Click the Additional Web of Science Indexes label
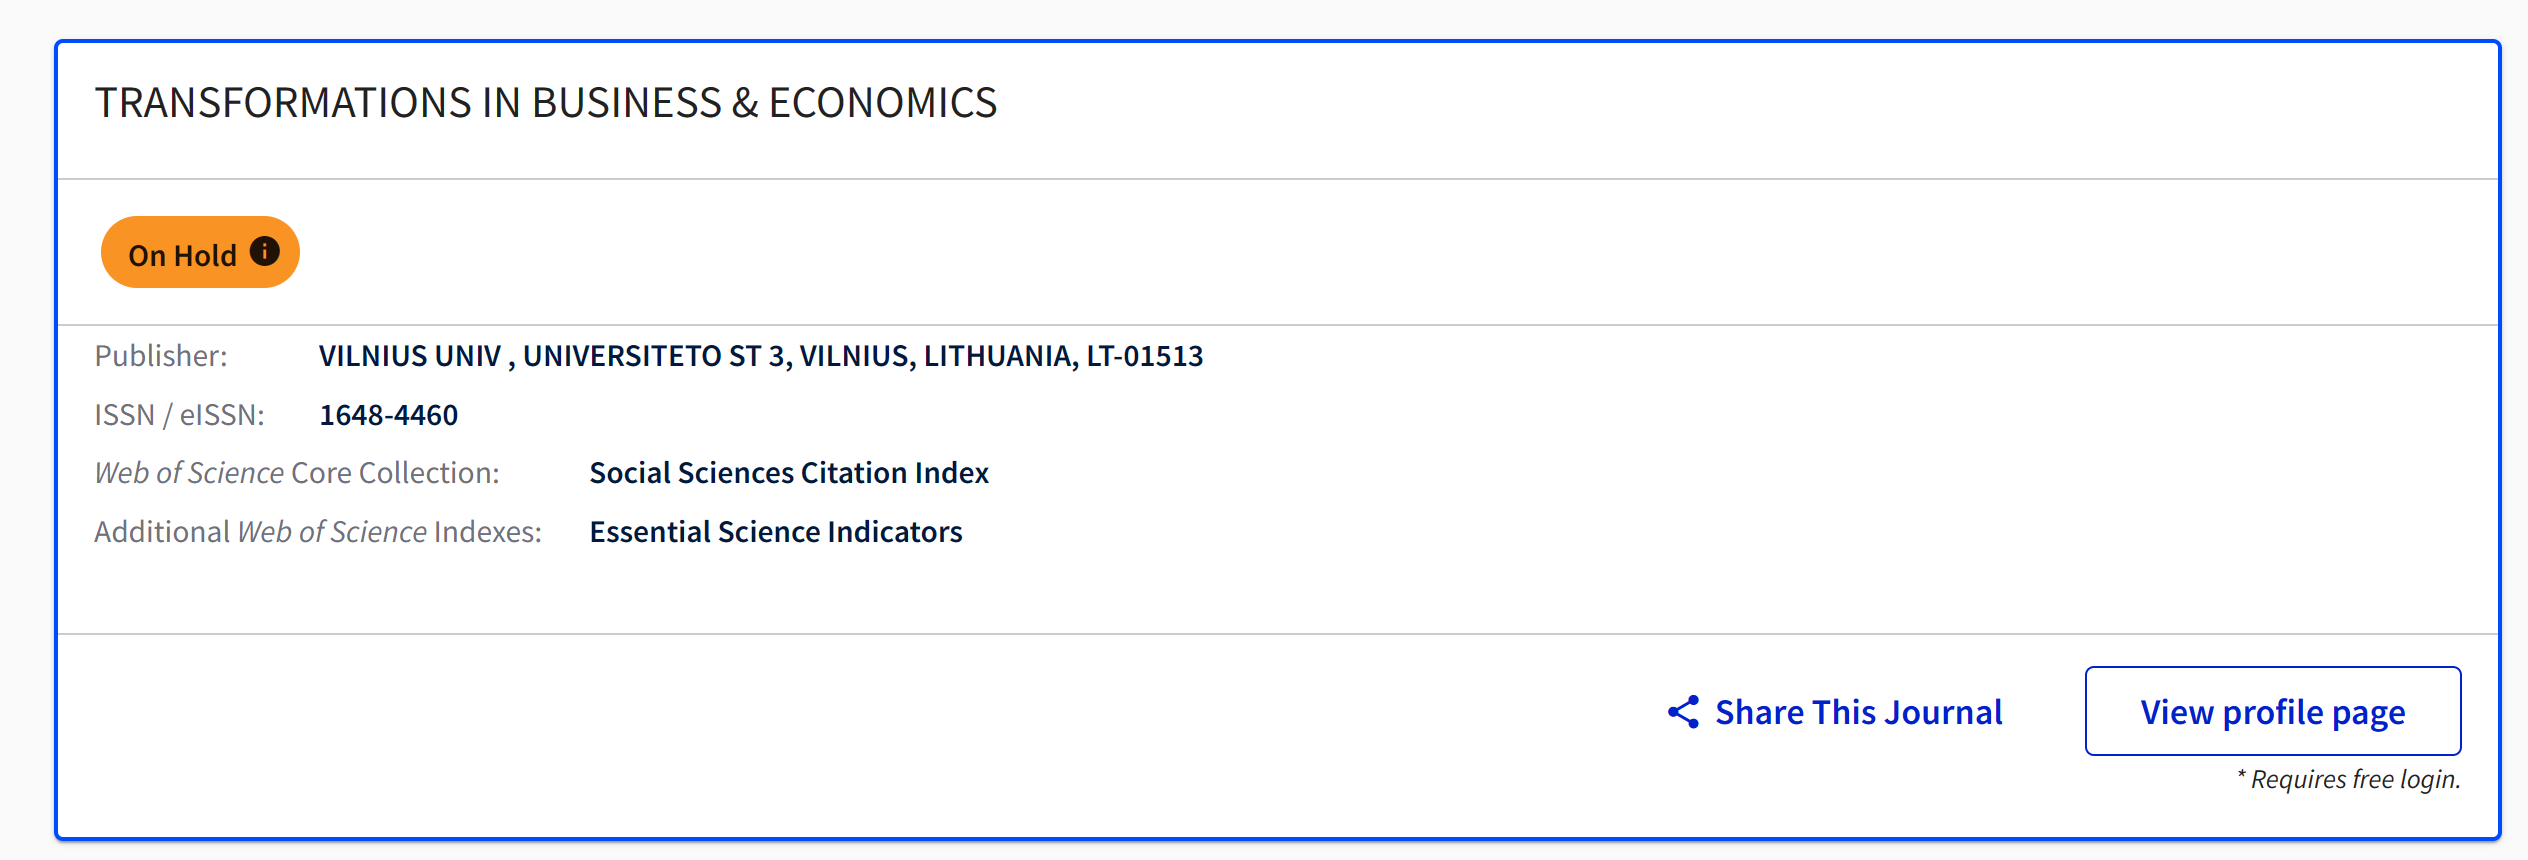2528x860 pixels. (x=318, y=532)
